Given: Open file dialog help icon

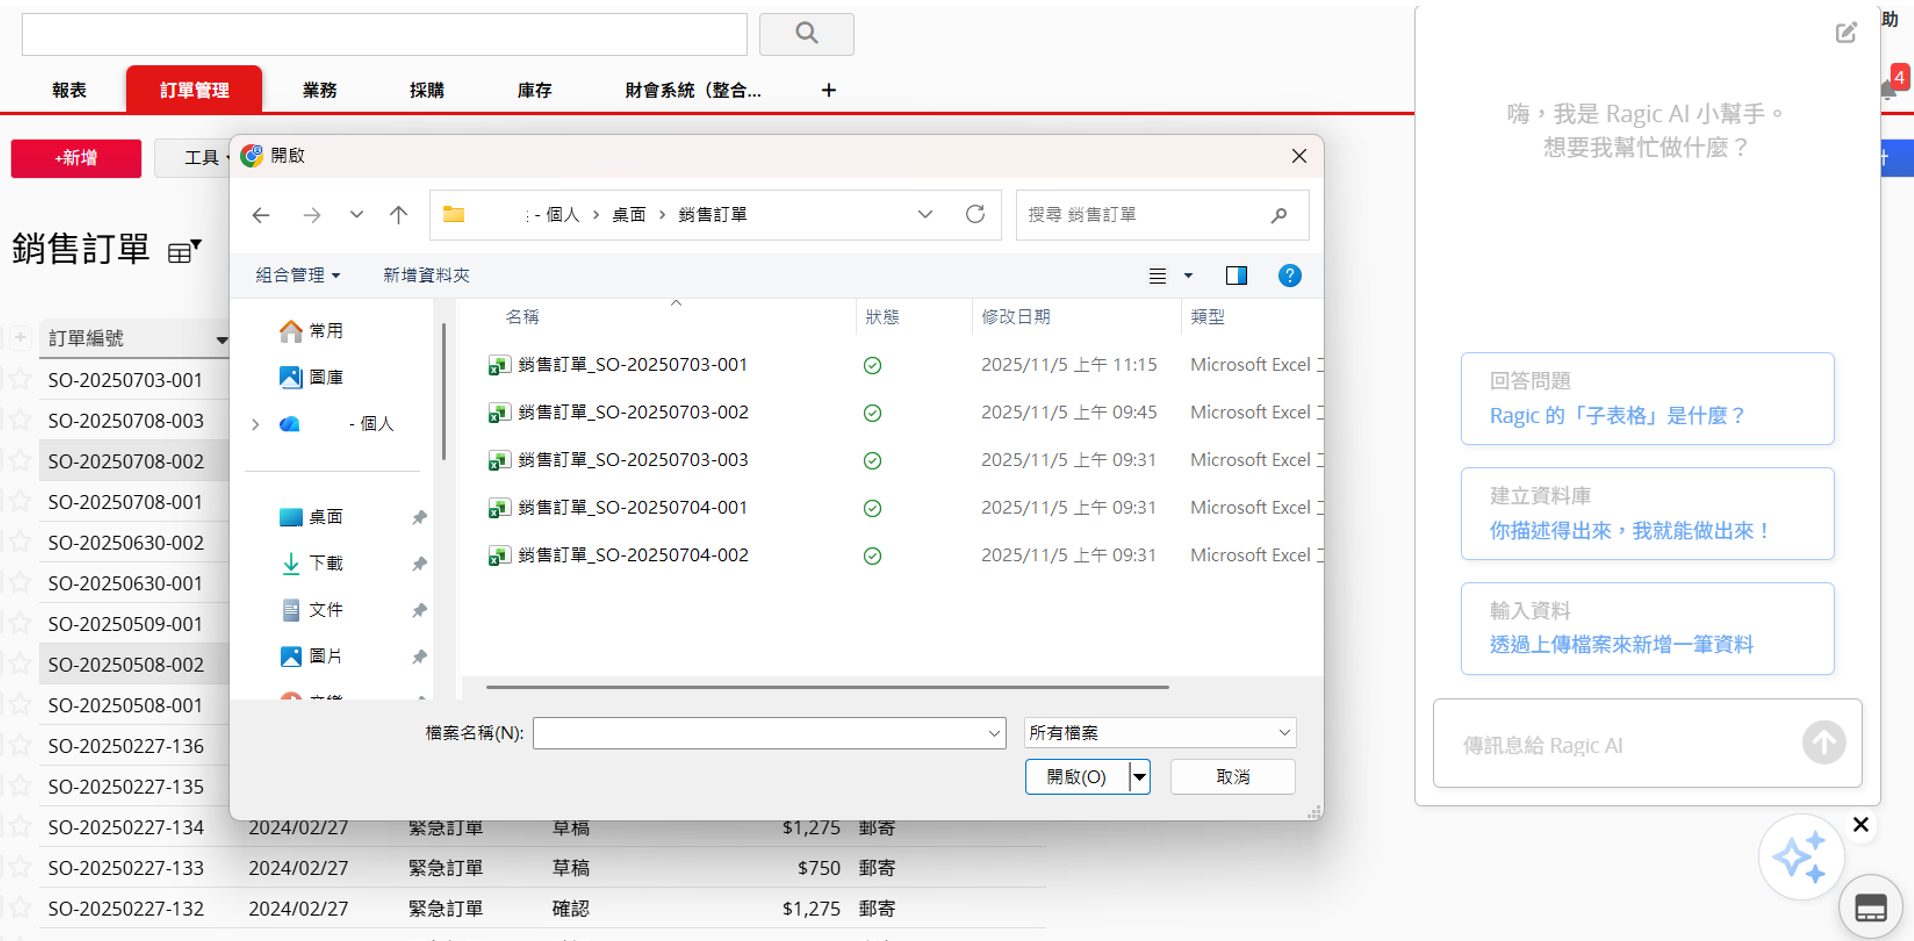Looking at the screenshot, I should (x=1289, y=276).
